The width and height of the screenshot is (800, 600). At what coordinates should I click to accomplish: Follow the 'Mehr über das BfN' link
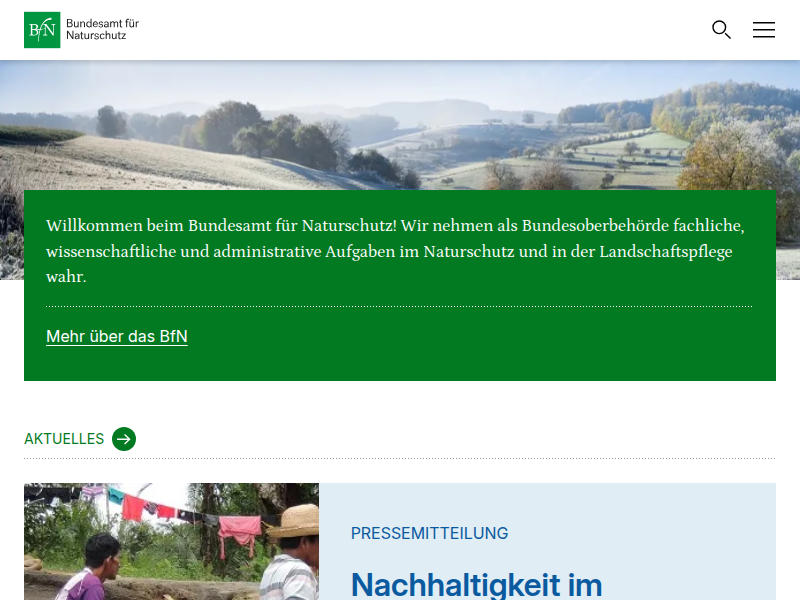[117, 337]
